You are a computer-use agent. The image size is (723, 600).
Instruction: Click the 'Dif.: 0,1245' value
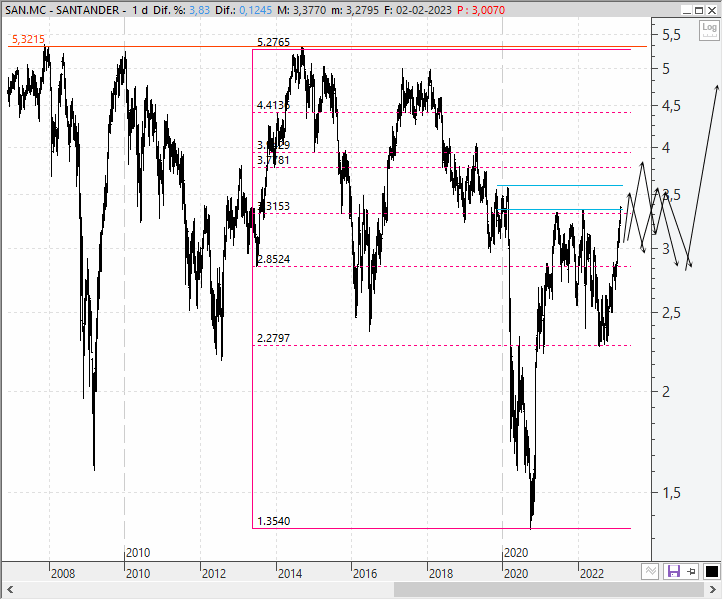(243, 10)
